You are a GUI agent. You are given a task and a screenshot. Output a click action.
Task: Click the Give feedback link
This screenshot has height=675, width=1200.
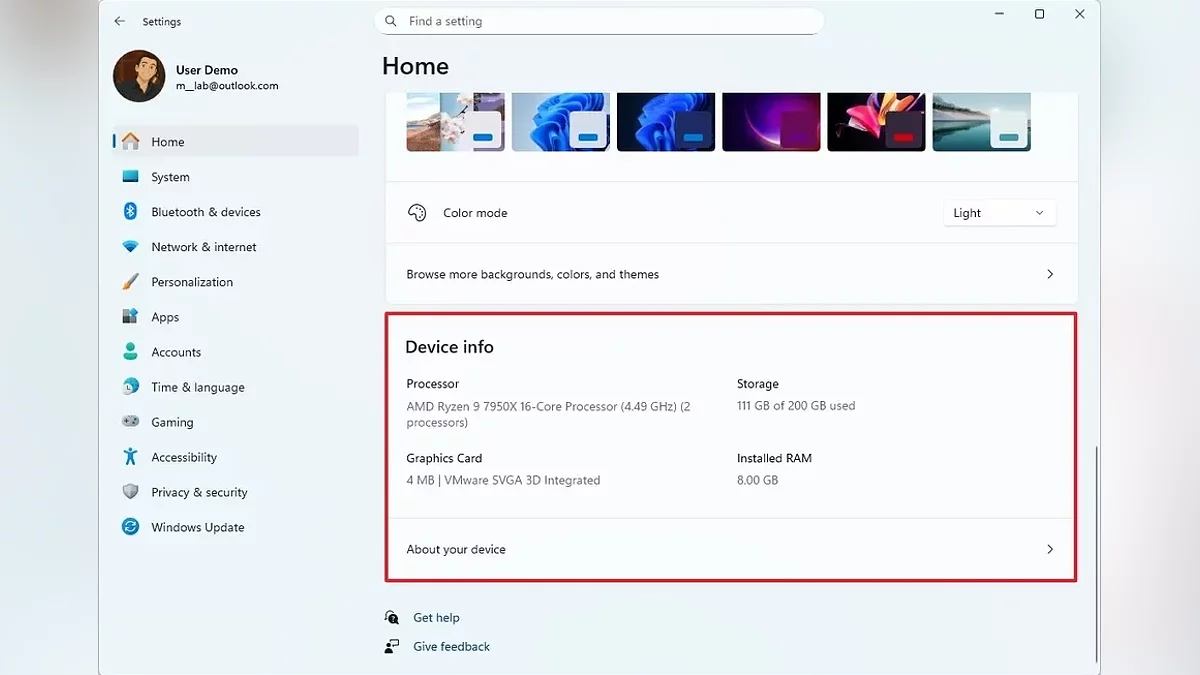[451, 647]
